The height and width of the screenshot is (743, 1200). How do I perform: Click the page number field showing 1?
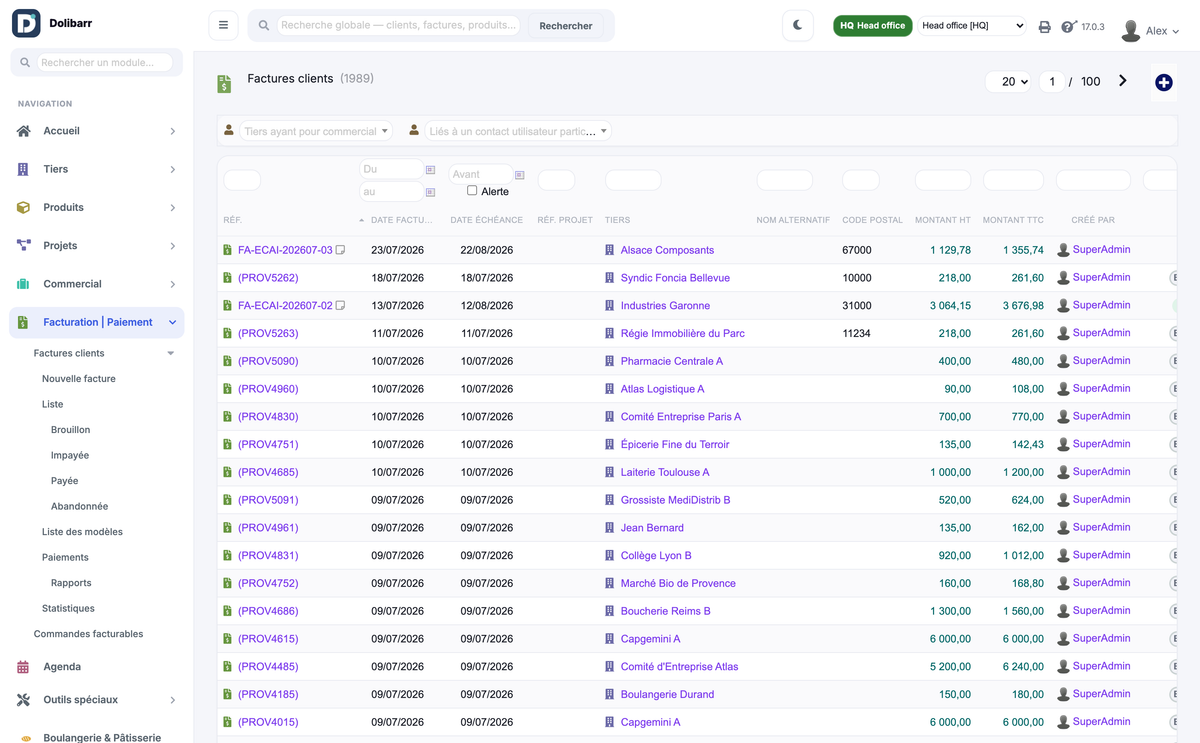pos(1052,82)
